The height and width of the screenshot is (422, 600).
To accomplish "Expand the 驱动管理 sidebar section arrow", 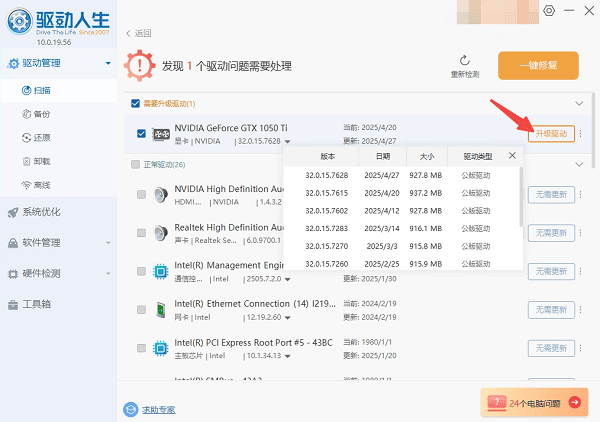I will 107,64.
